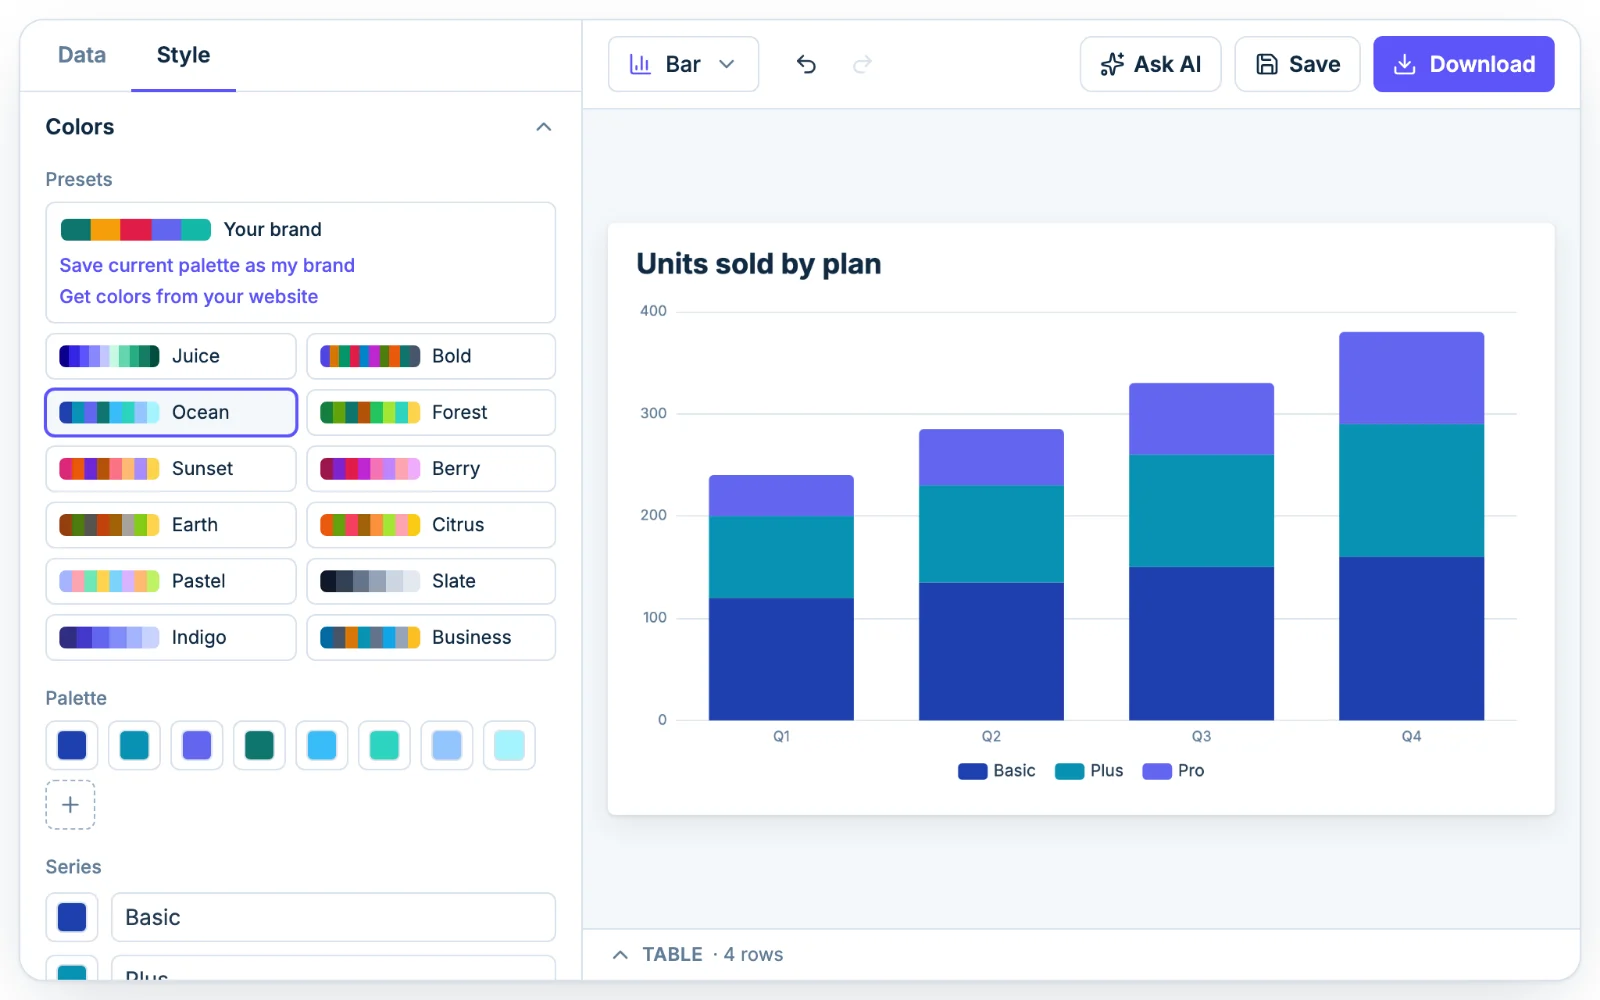Click the Pro legend entry
The width and height of the screenshot is (1600, 1000).
coord(1174,771)
